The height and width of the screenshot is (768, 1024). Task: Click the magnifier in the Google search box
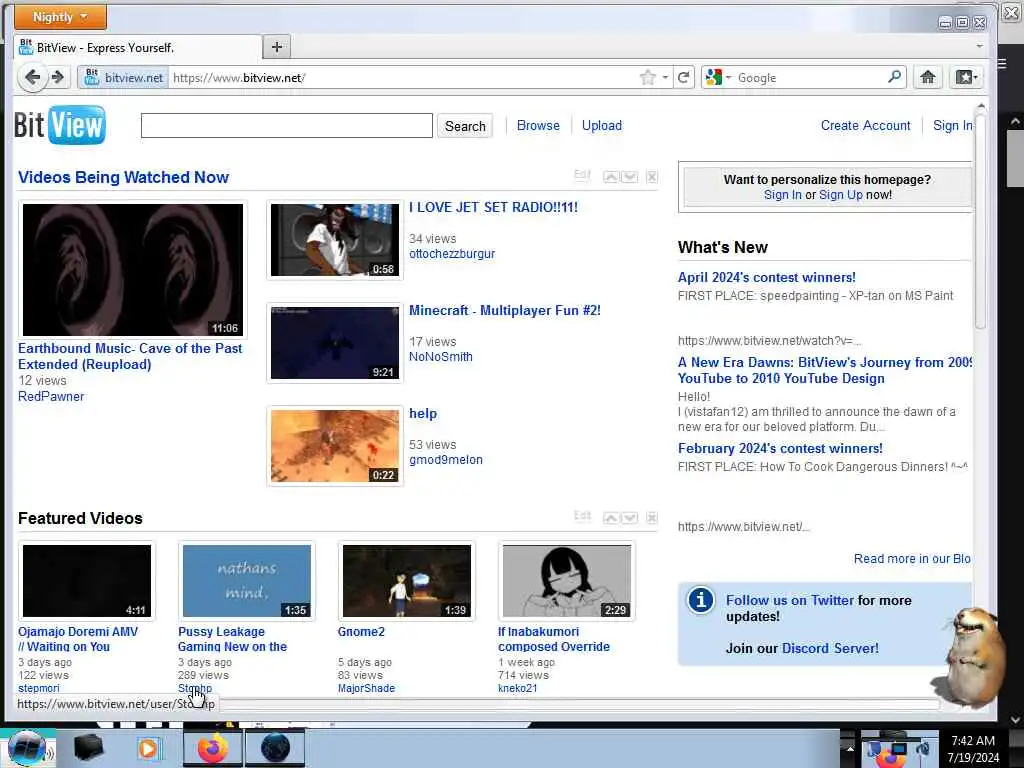pyautogui.click(x=894, y=77)
